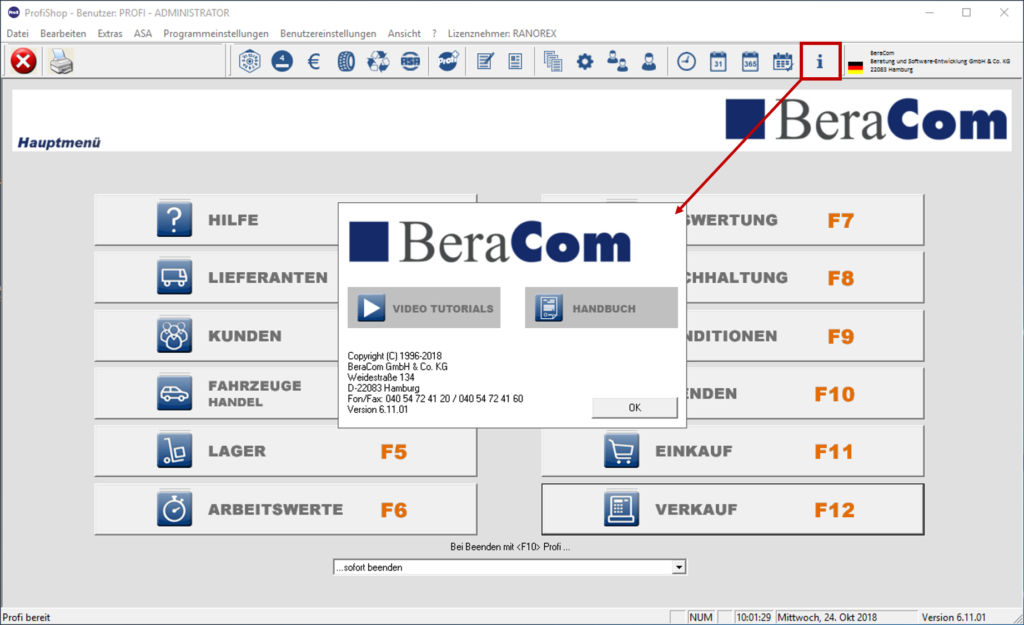The width and height of the screenshot is (1024, 625).
Task: Click the recycling arrows toolbar icon
Action: [x=378, y=61]
